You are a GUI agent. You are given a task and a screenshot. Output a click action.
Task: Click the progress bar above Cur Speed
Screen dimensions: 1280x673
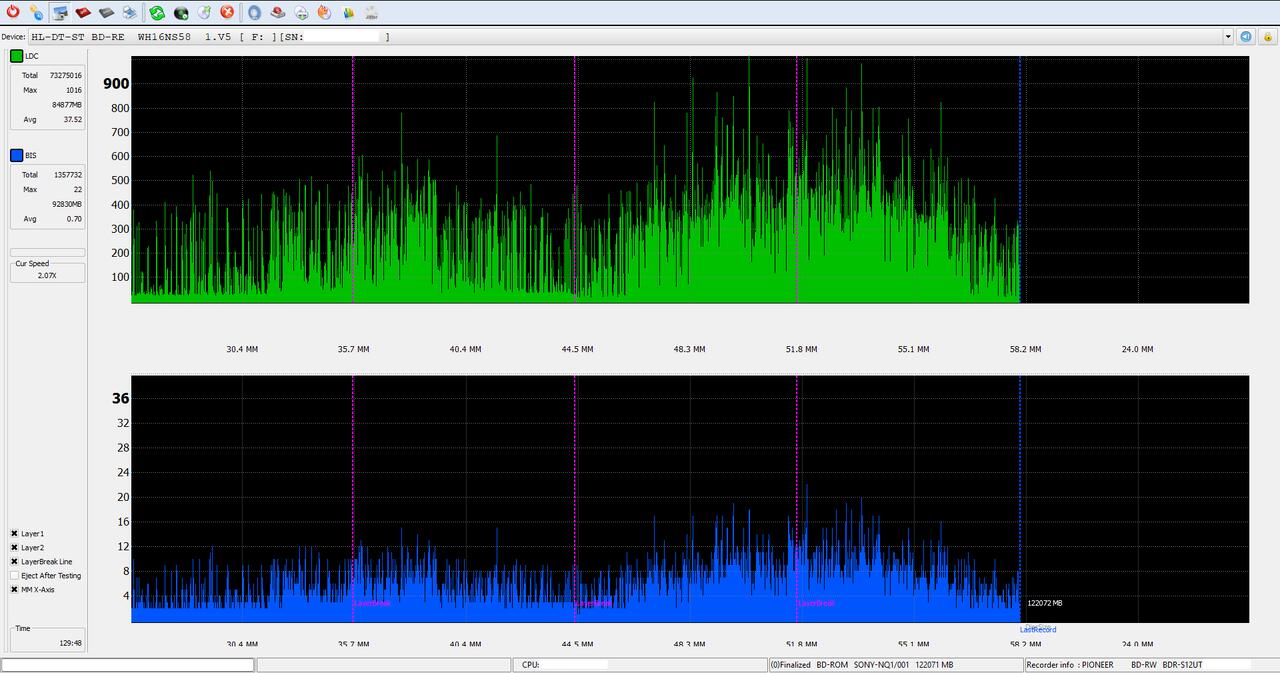[47, 252]
